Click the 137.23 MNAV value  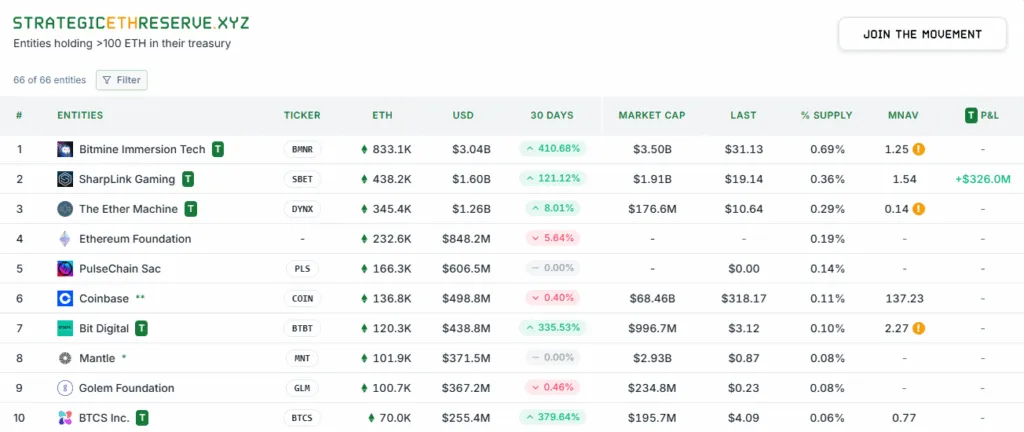click(904, 299)
